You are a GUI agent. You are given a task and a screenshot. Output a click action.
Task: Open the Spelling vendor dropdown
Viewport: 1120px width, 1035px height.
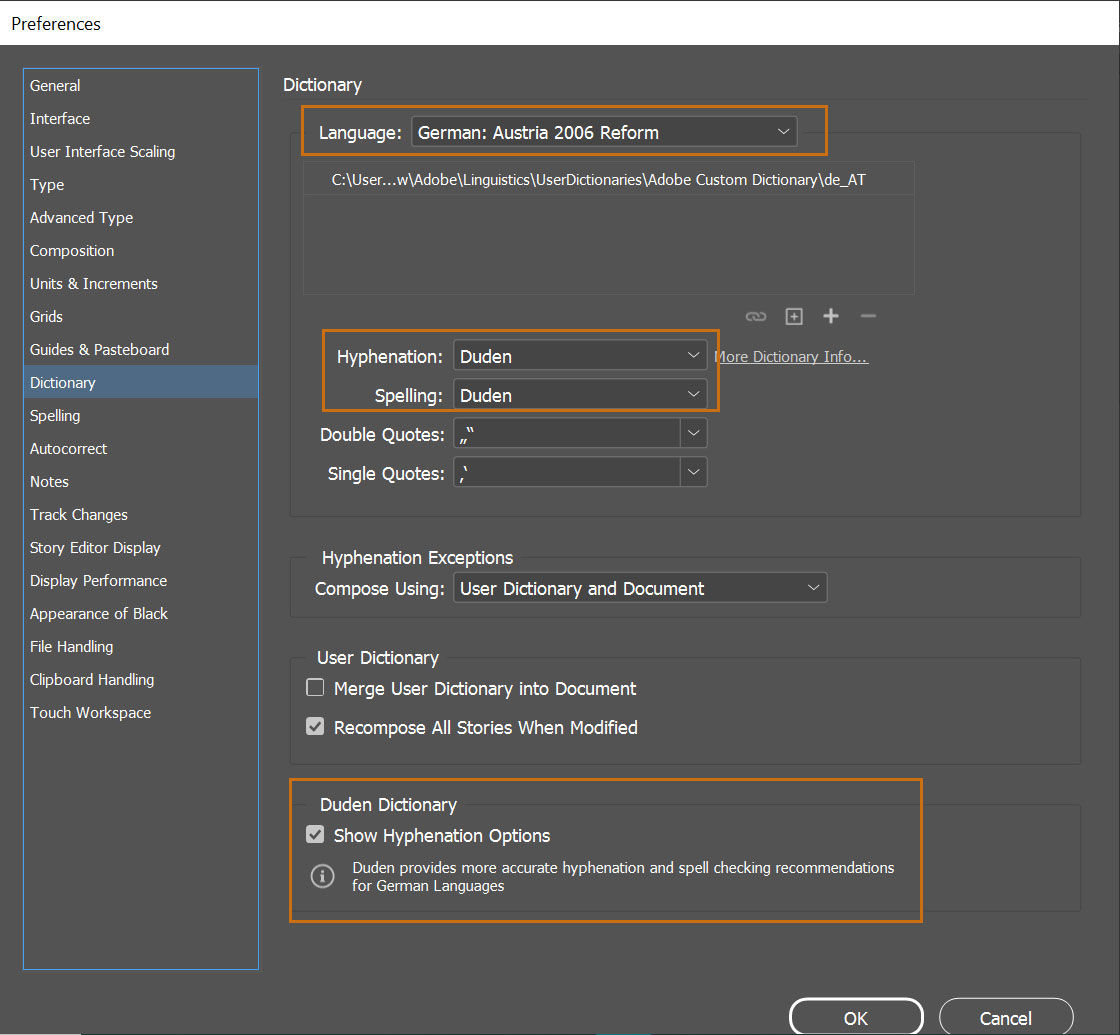580,395
